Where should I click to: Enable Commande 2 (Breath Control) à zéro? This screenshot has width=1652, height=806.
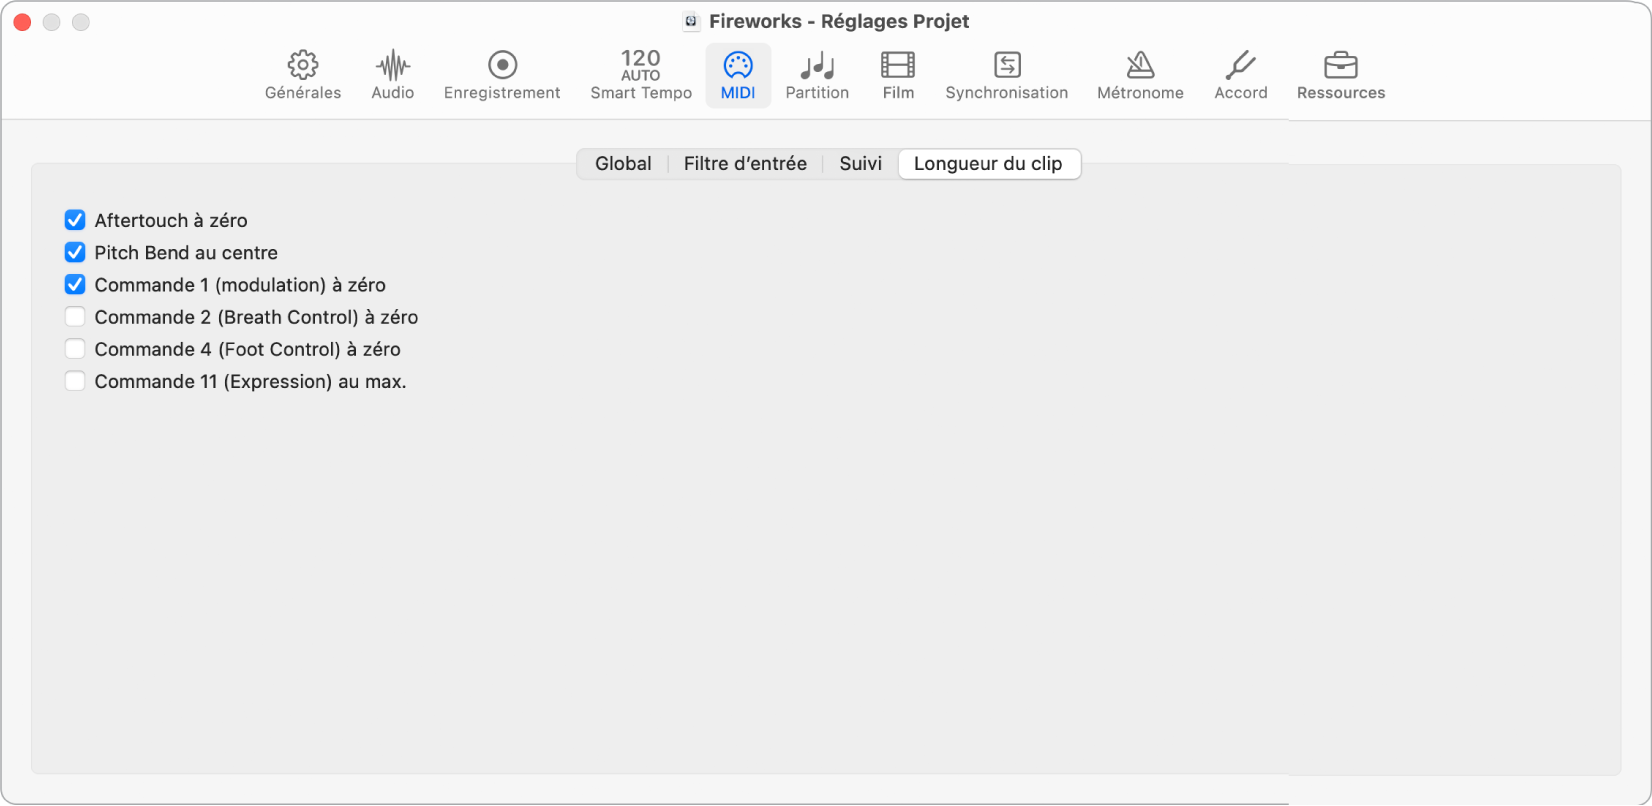pyautogui.click(x=75, y=317)
